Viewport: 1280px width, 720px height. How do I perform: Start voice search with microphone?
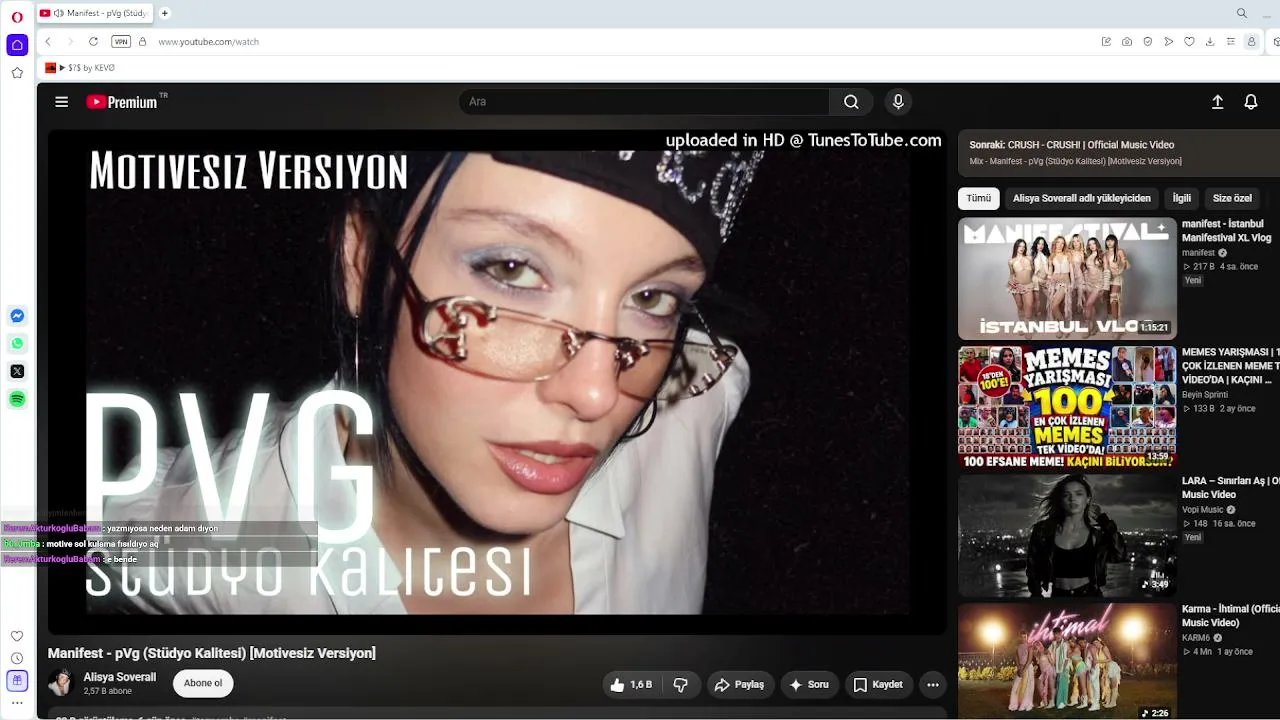[x=898, y=102]
